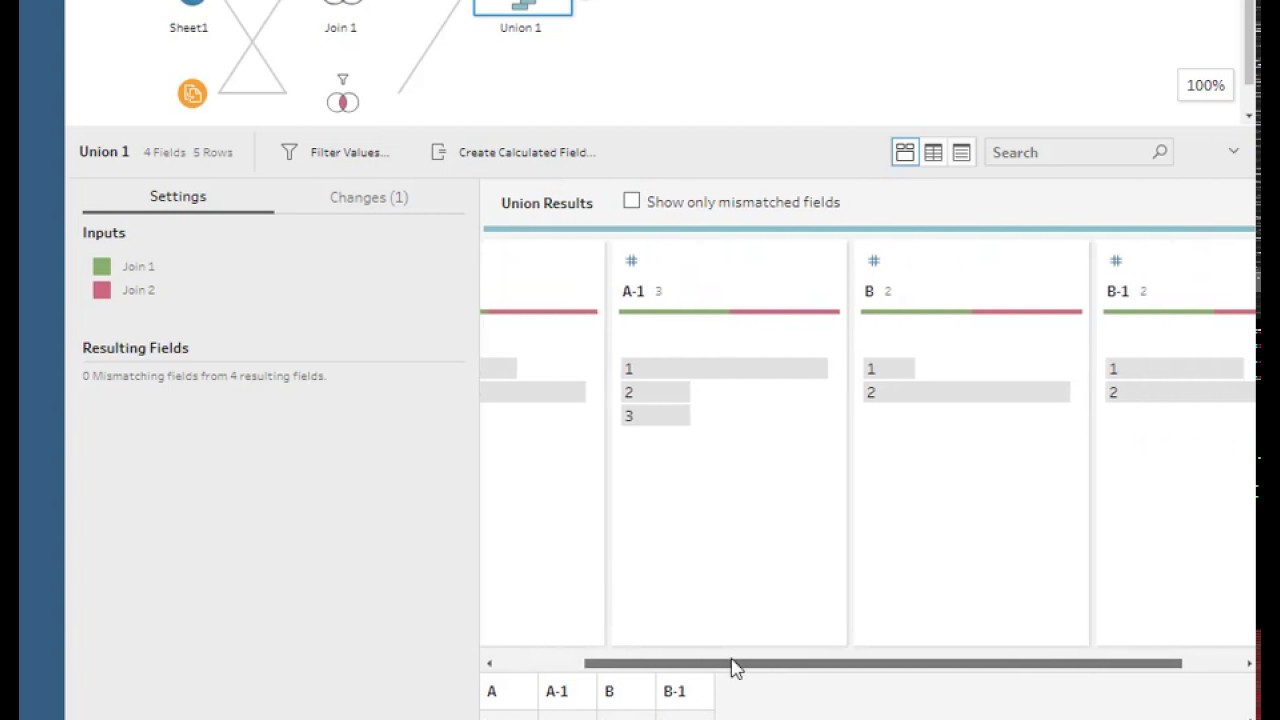1280x720 pixels.
Task: Click the Join 1 step label
Action: (341, 28)
